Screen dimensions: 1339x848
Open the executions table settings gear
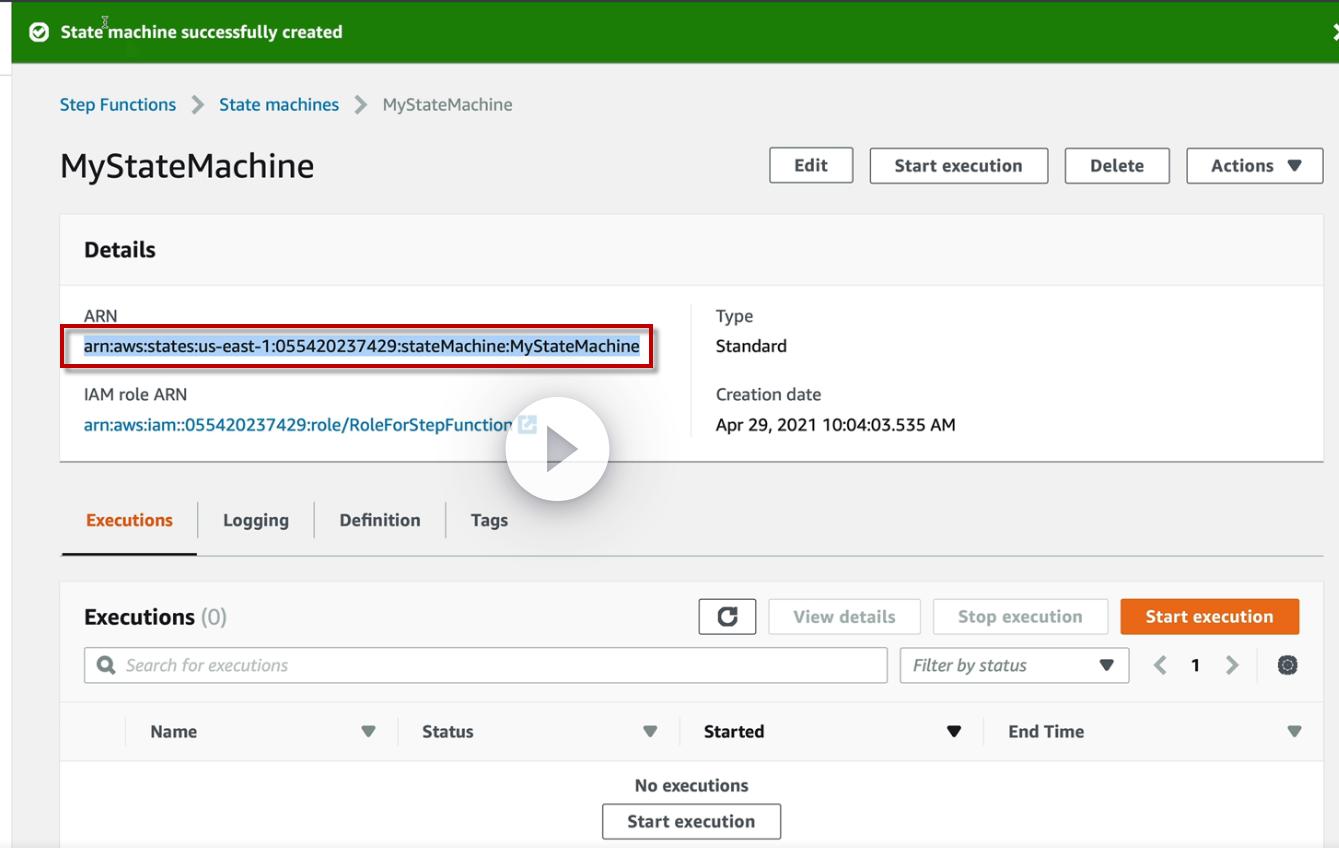(1287, 665)
